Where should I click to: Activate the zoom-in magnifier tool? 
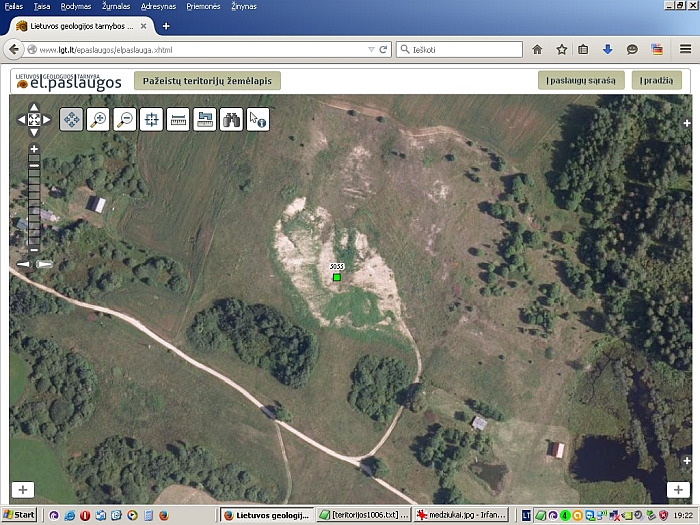click(98, 119)
